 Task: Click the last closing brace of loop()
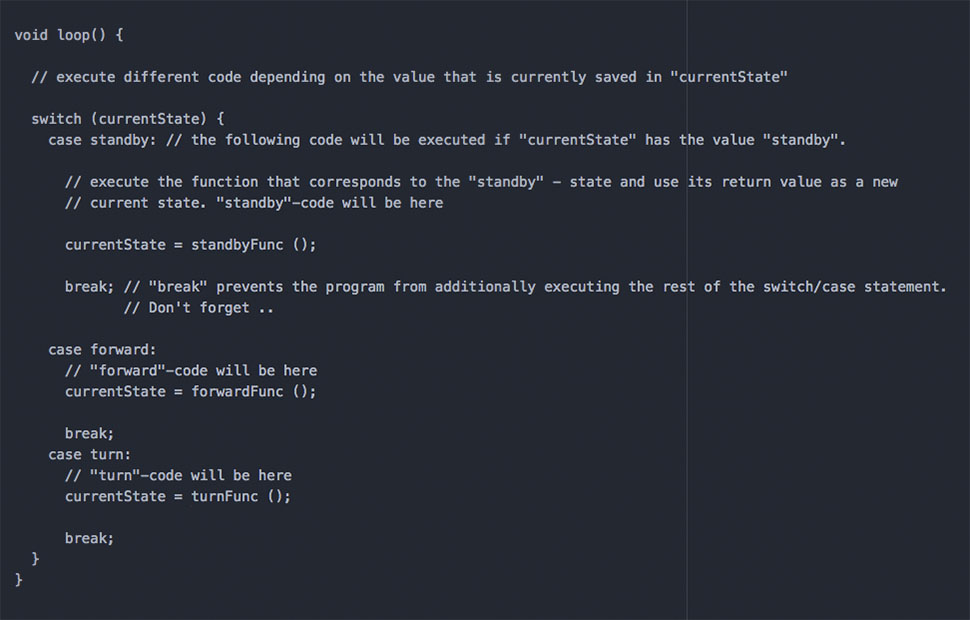click(19, 580)
